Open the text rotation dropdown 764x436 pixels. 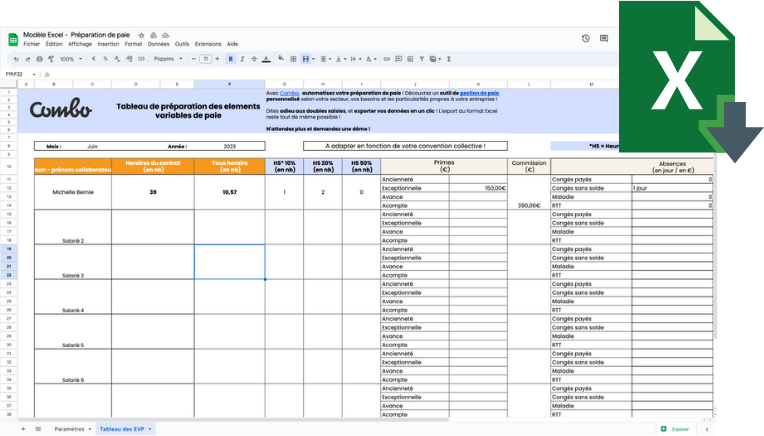[371, 59]
